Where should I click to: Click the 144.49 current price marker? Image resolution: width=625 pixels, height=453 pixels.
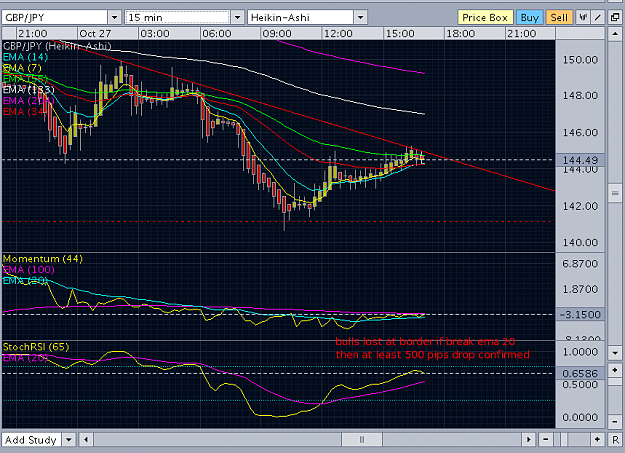[x=580, y=160]
